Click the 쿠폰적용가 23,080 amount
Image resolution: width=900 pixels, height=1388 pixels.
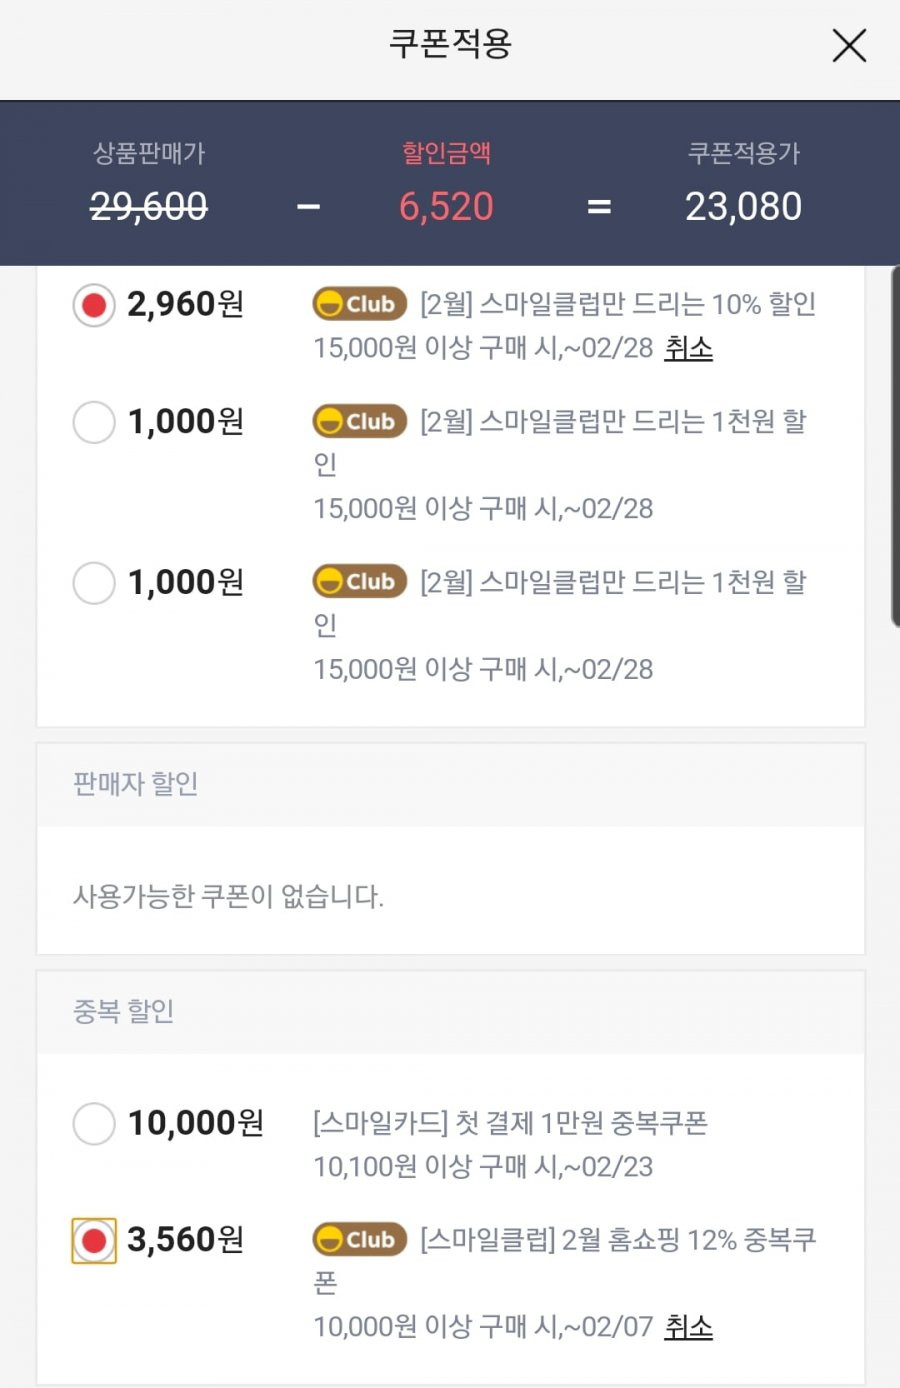[743, 207]
